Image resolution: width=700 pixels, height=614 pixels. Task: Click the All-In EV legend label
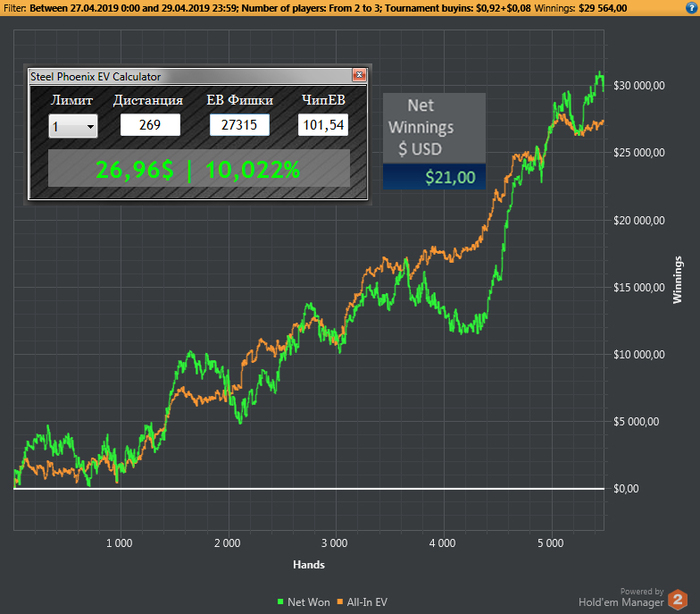[x=367, y=602]
